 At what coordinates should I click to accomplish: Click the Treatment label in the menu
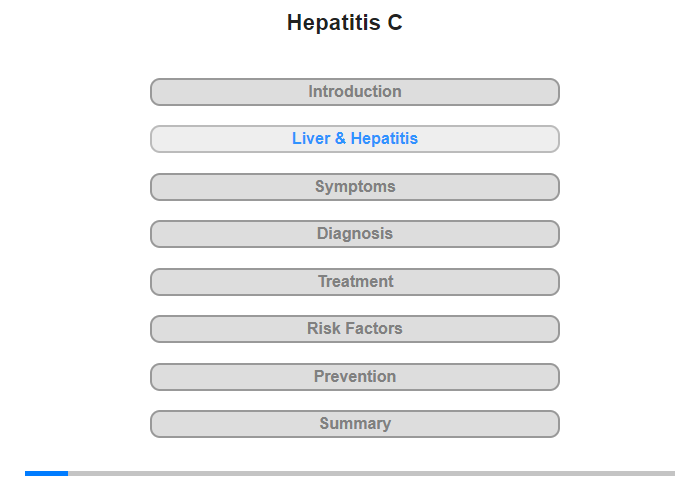355,281
